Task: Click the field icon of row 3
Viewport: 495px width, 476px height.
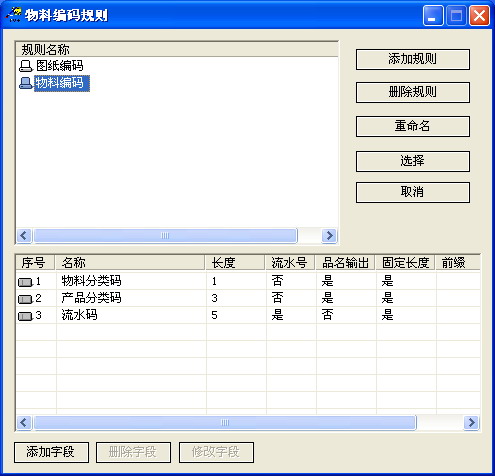Action: tap(25, 316)
